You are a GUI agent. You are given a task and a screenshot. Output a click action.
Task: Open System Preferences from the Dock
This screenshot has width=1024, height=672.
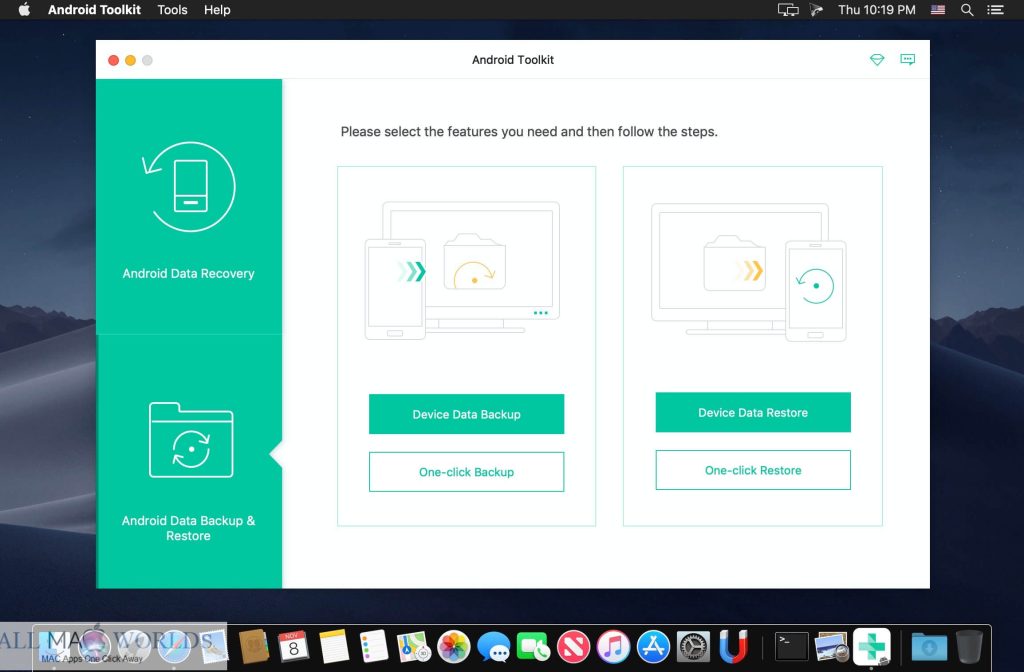tap(693, 647)
